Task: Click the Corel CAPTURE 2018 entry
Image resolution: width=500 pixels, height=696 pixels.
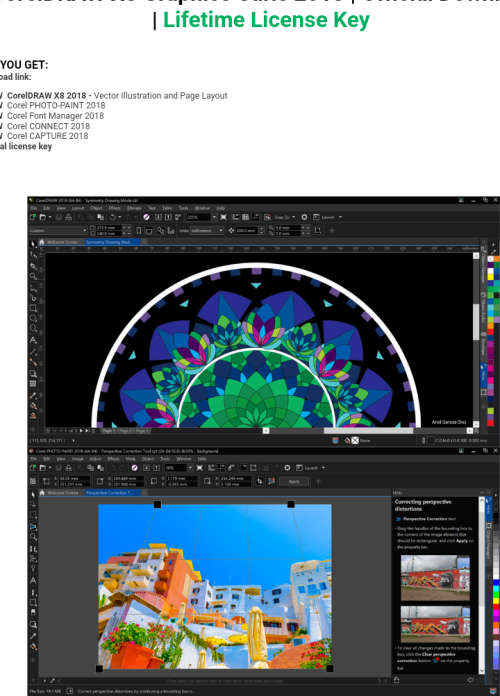Action: (48, 136)
